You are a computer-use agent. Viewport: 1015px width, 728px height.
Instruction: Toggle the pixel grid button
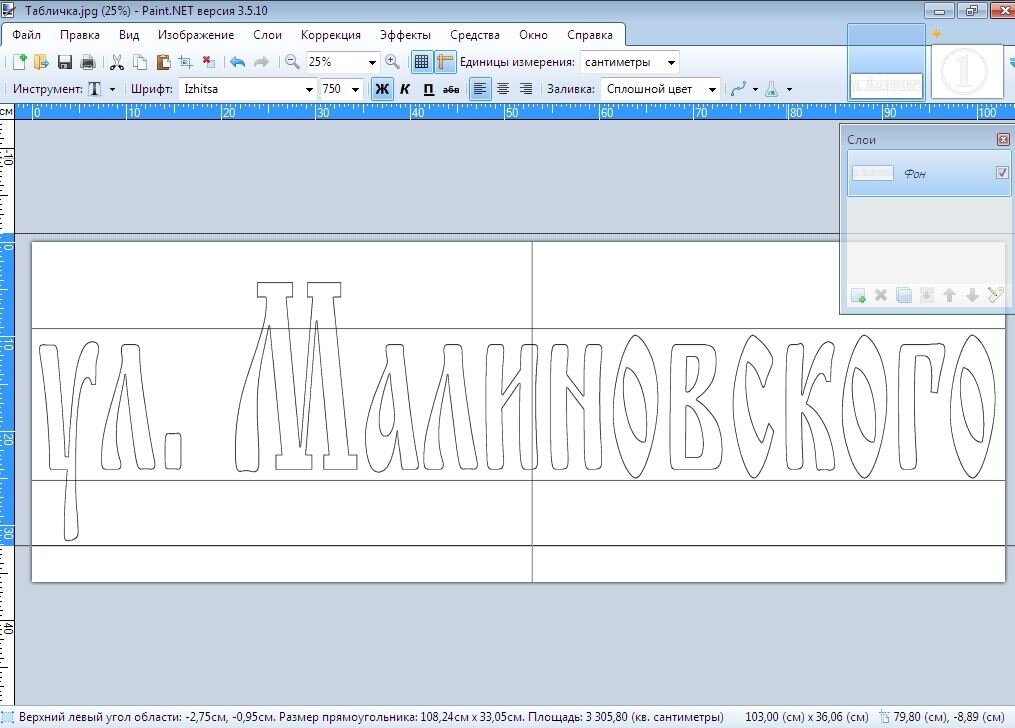pos(421,62)
